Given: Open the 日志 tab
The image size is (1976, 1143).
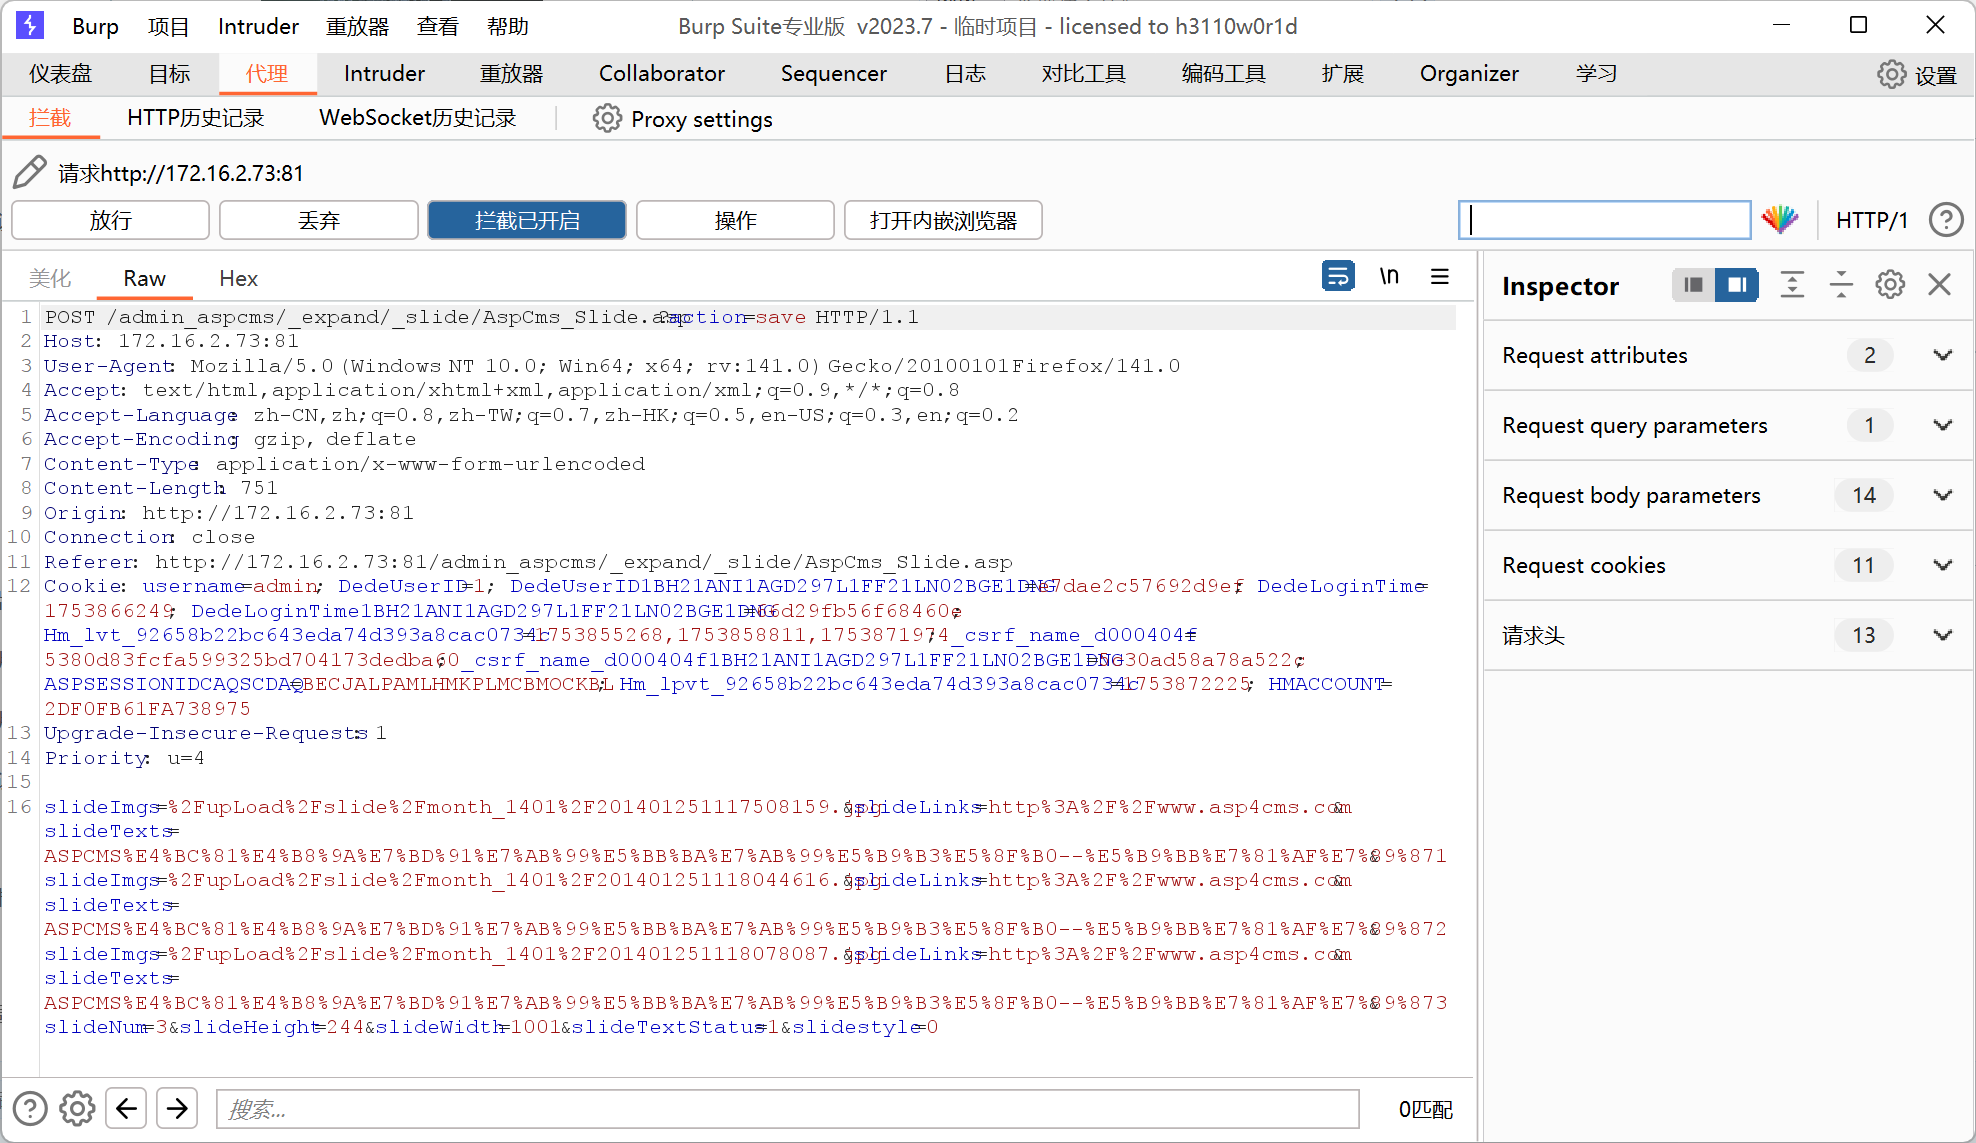Looking at the screenshot, I should click(965, 74).
